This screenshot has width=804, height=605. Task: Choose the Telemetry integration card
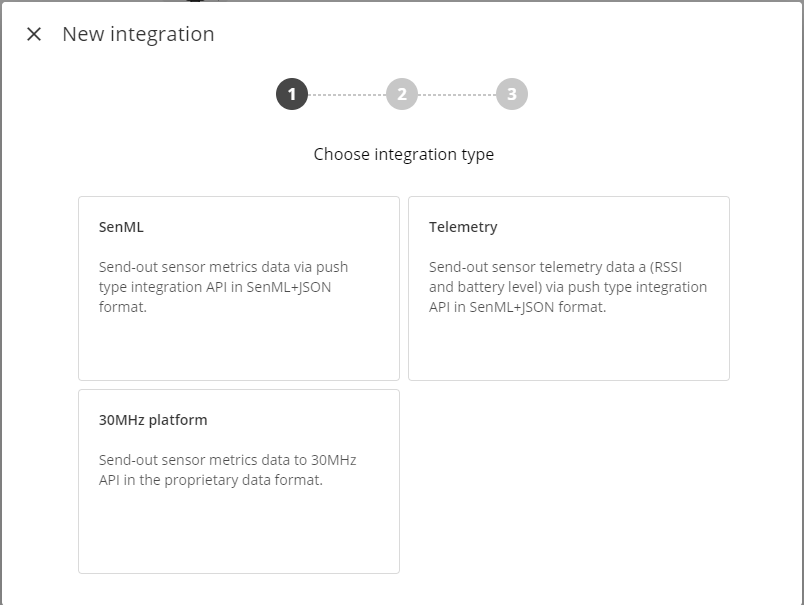point(569,288)
